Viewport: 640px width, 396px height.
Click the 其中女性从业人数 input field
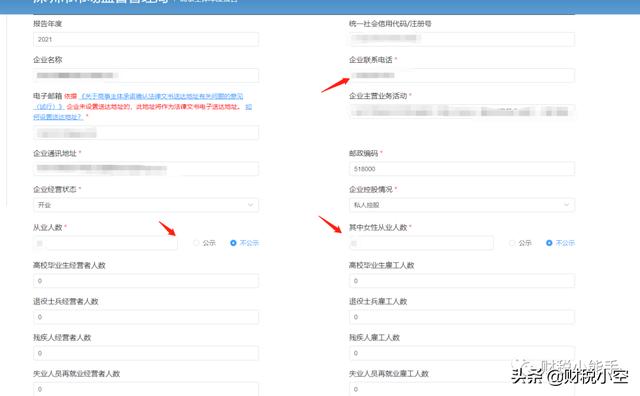421,243
